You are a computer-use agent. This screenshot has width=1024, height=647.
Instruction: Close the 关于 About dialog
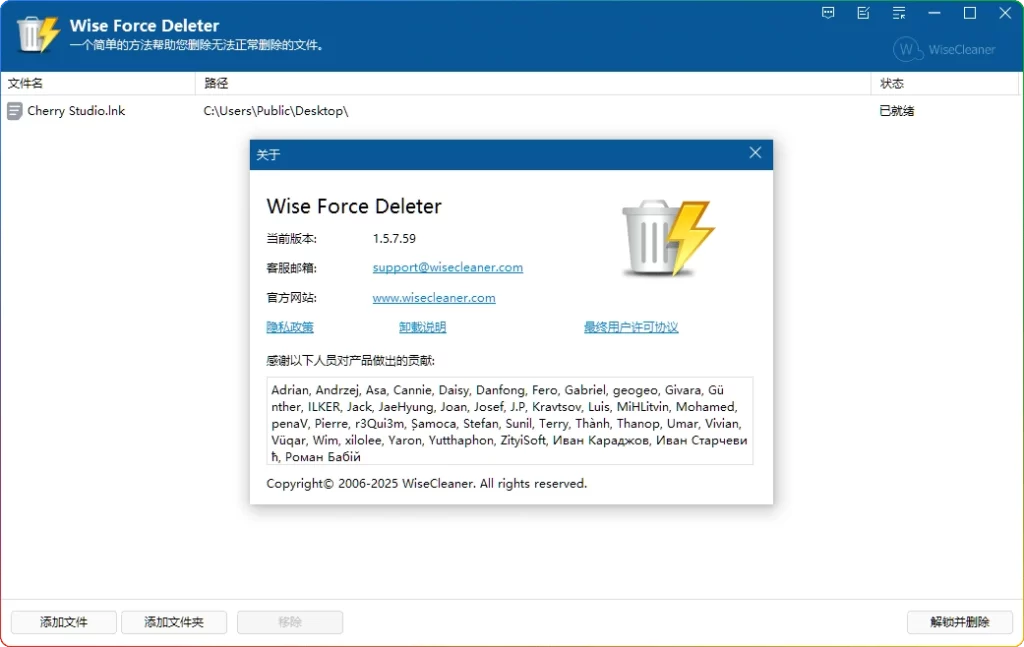(755, 154)
